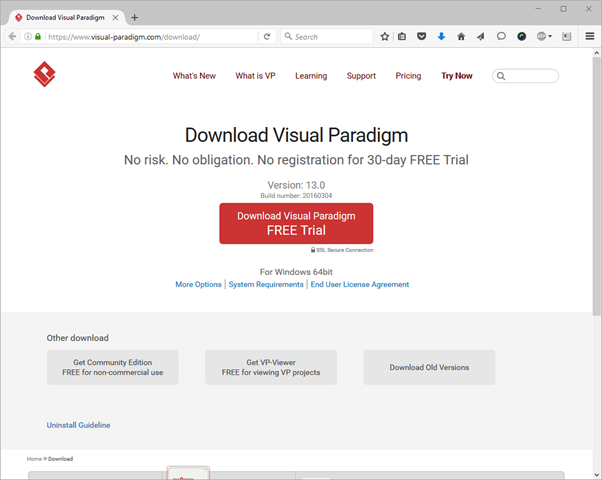
Task: Click the scrollbar up arrow
Action: click(596, 53)
